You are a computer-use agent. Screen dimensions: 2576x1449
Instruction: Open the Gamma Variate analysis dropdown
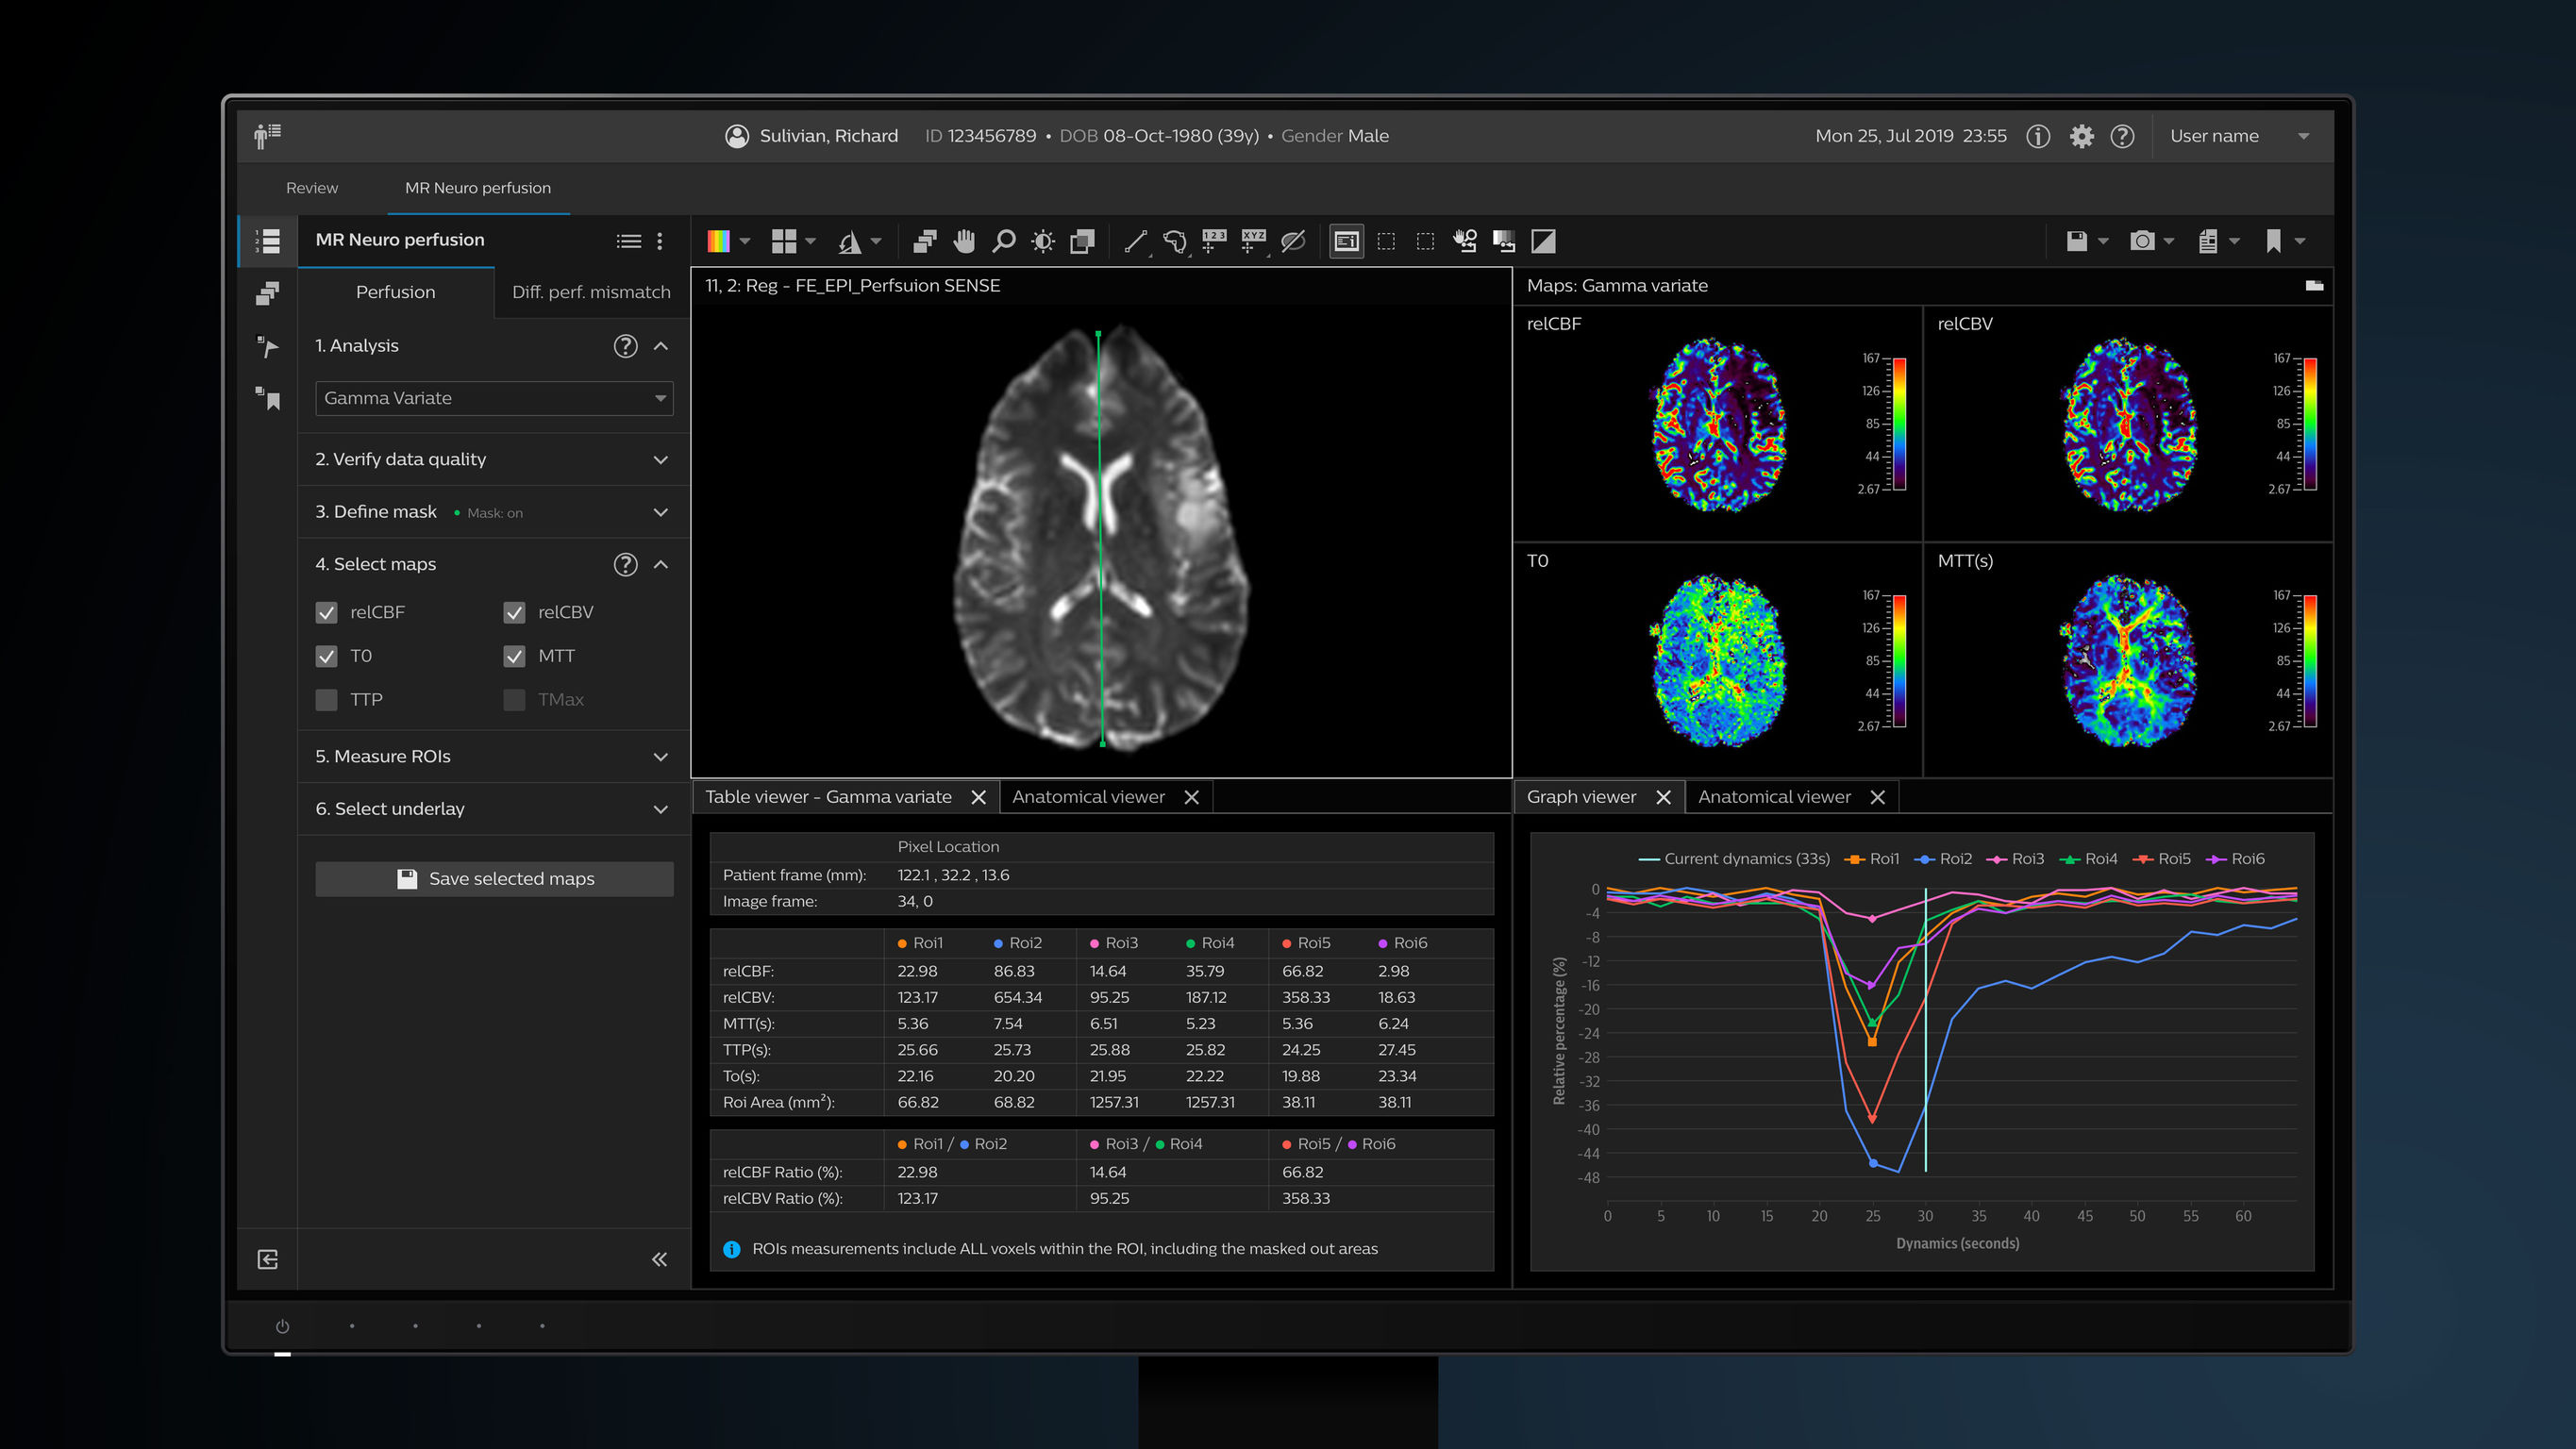493,398
